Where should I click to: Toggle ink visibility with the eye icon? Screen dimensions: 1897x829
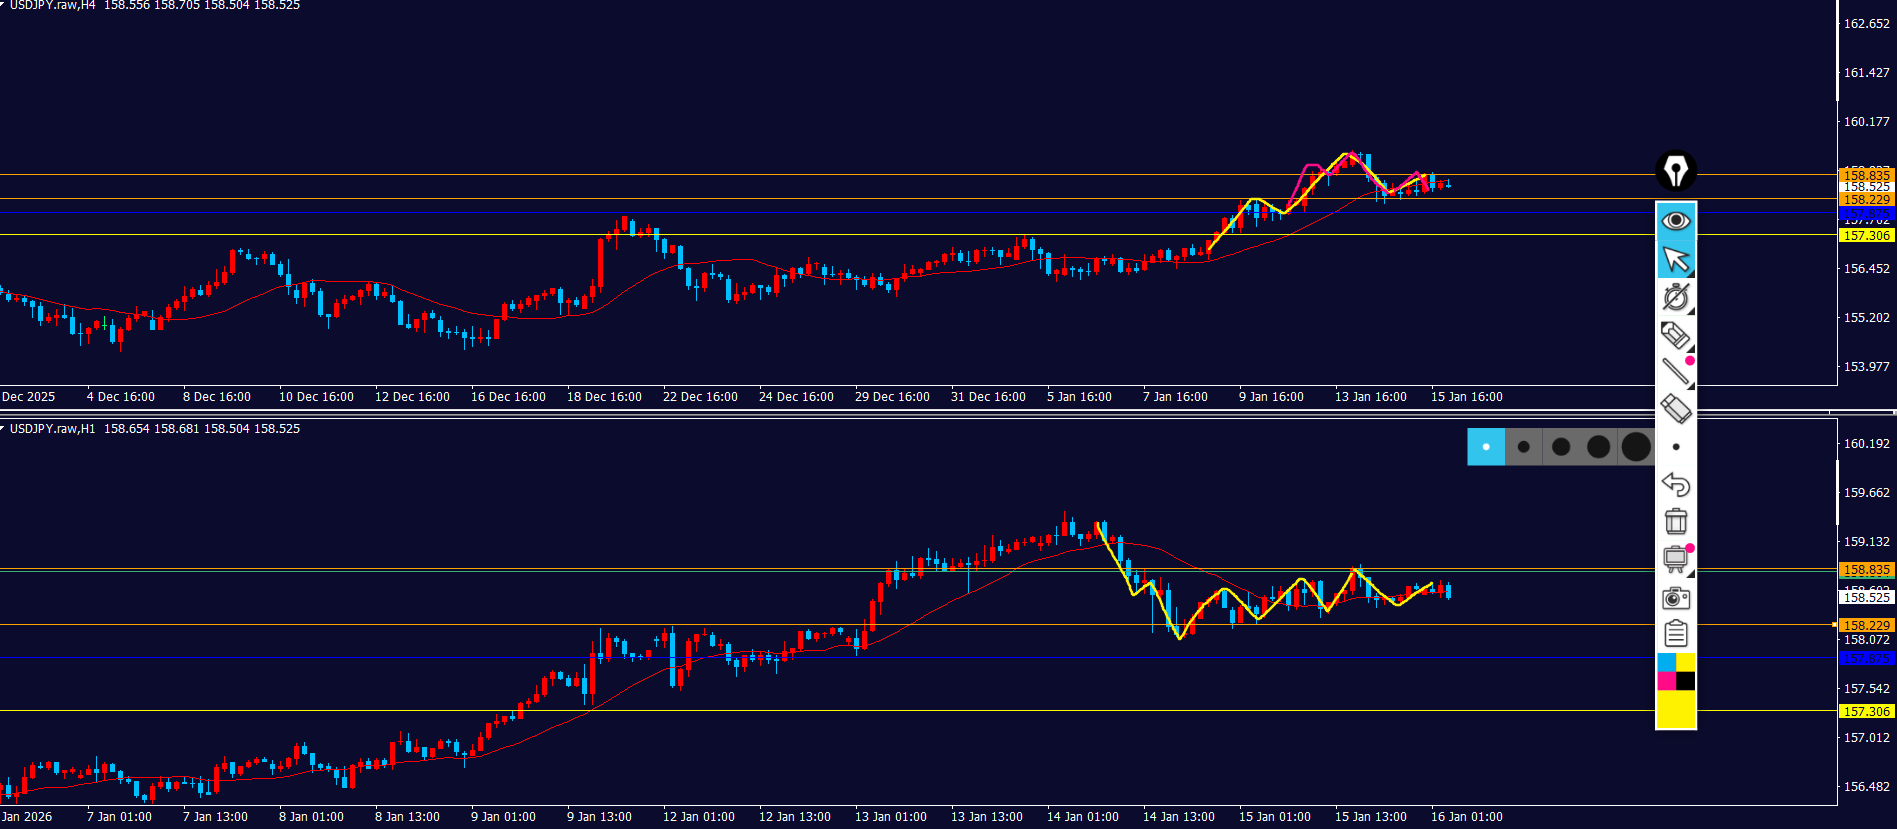coord(1676,221)
